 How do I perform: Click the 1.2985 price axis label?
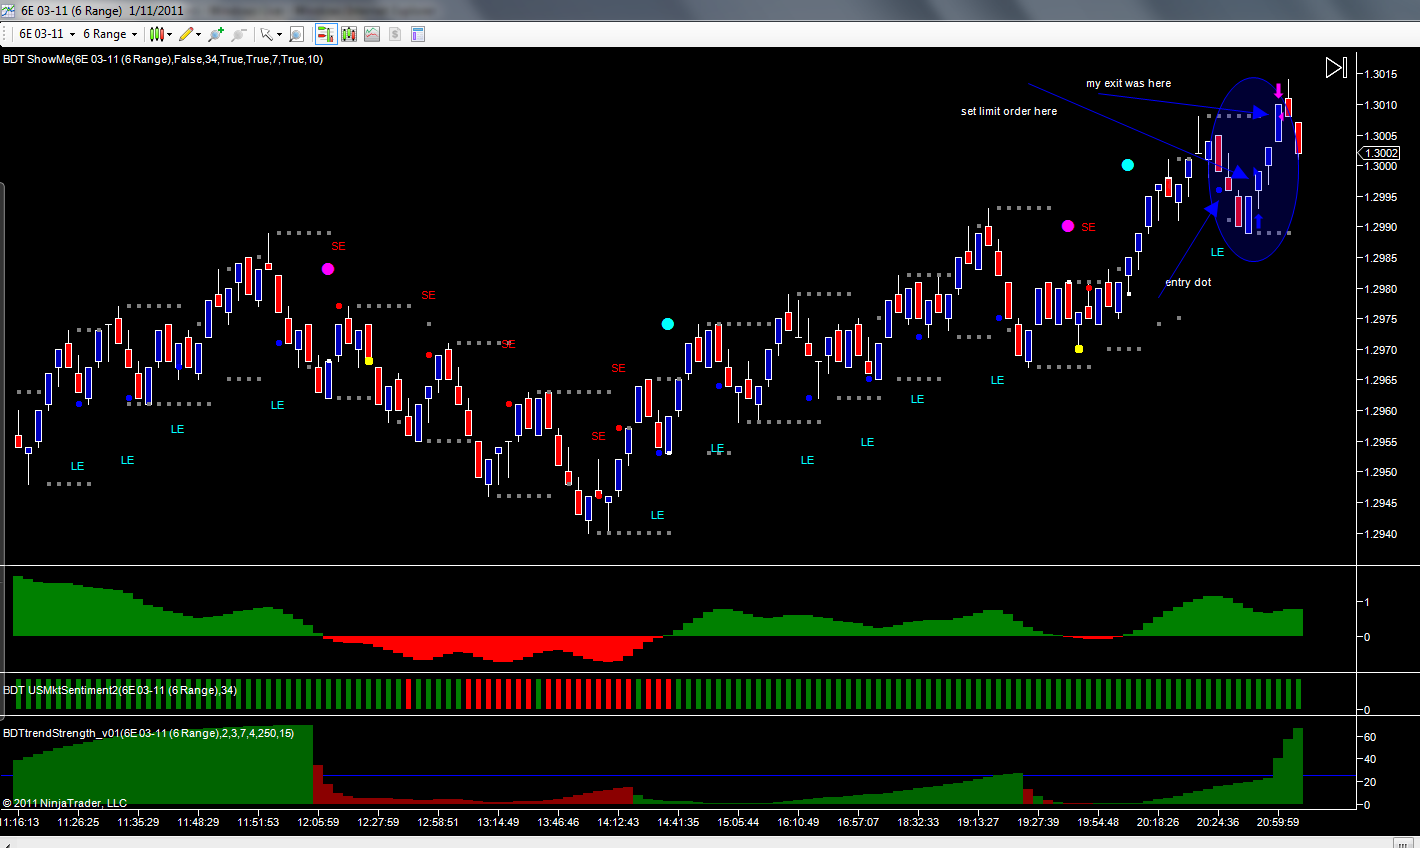click(x=1382, y=258)
